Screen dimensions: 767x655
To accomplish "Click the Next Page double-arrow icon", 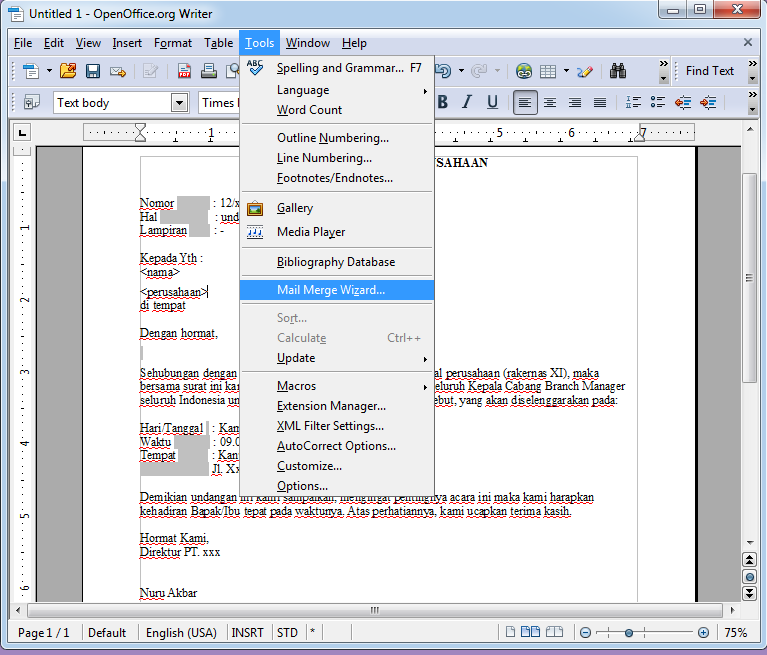I will (x=750, y=594).
